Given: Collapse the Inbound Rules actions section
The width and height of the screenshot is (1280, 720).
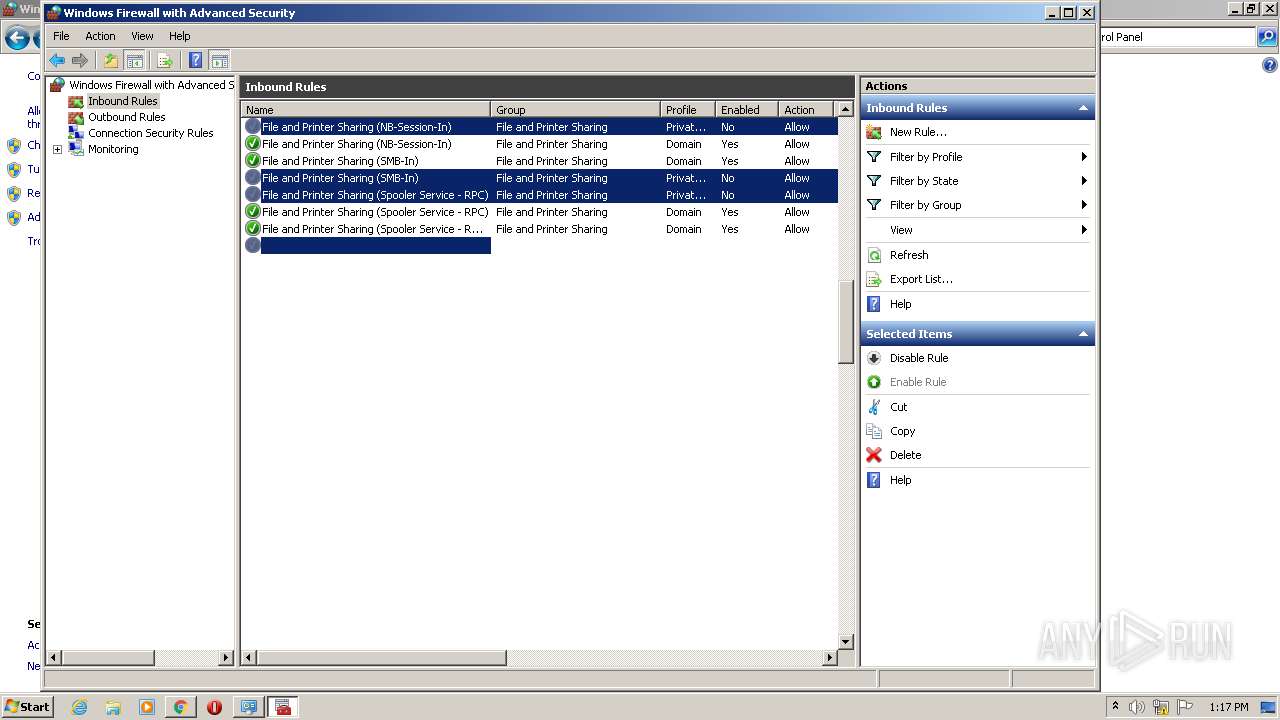Looking at the screenshot, I should [1083, 108].
